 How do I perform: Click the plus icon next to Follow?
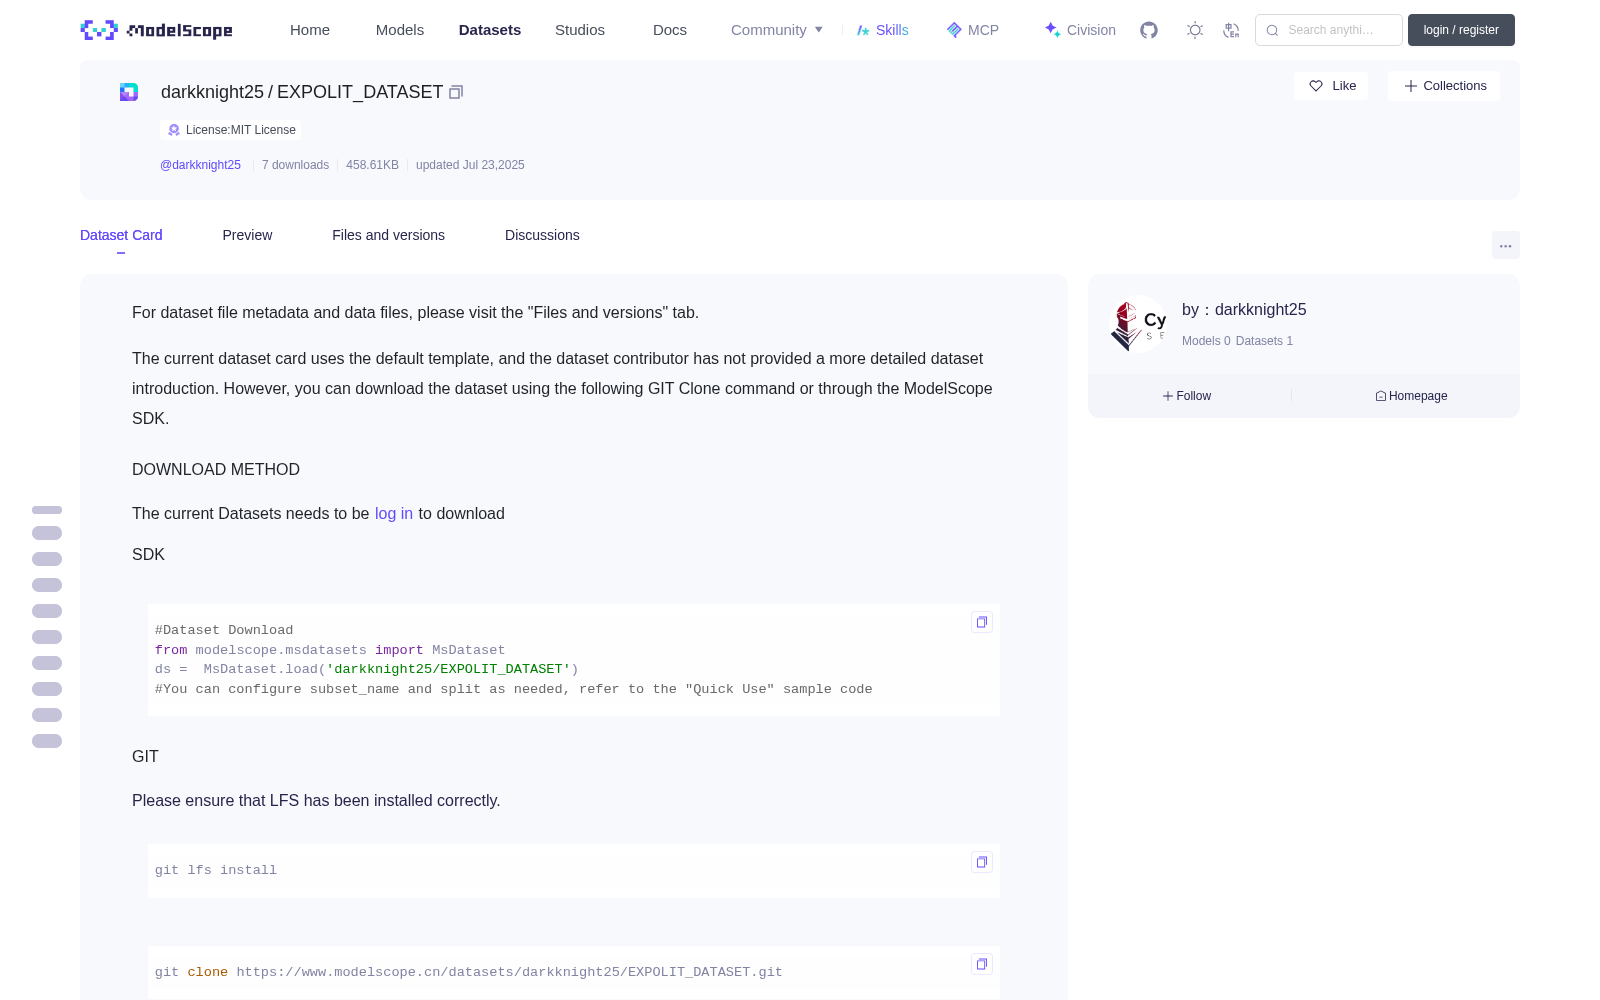click(x=1168, y=396)
